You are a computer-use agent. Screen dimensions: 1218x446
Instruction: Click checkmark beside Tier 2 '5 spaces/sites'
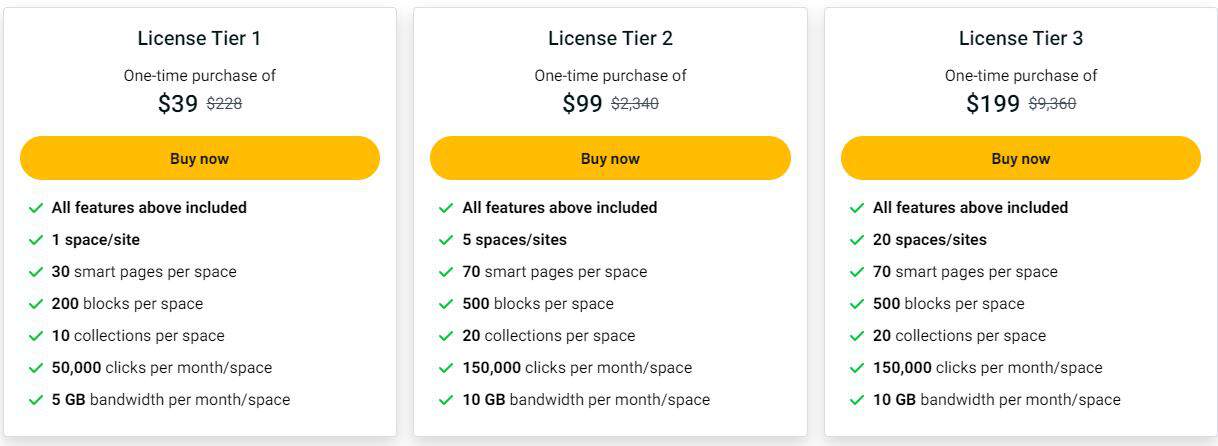point(446,240)
